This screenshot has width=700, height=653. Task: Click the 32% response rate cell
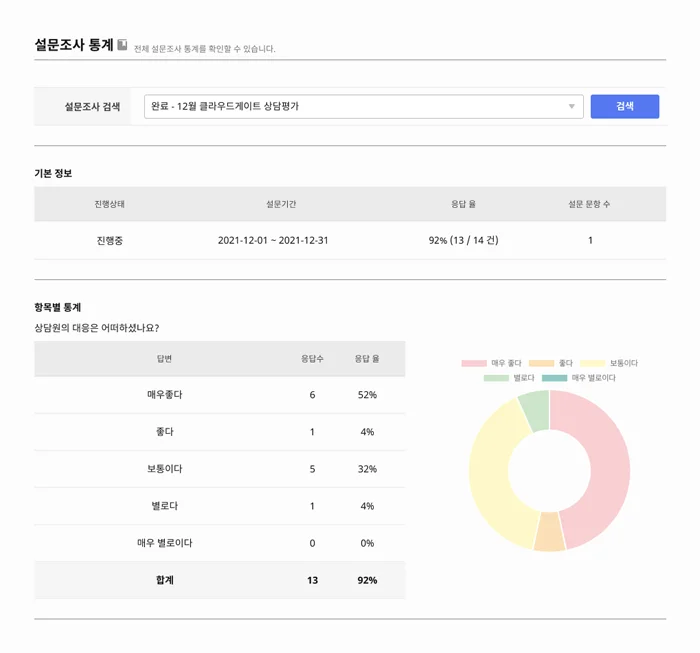point(367,469)
